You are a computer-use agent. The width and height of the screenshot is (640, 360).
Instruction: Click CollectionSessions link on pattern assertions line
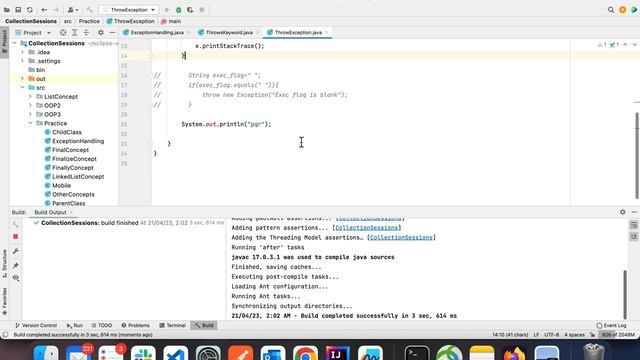tap(367, 228)
